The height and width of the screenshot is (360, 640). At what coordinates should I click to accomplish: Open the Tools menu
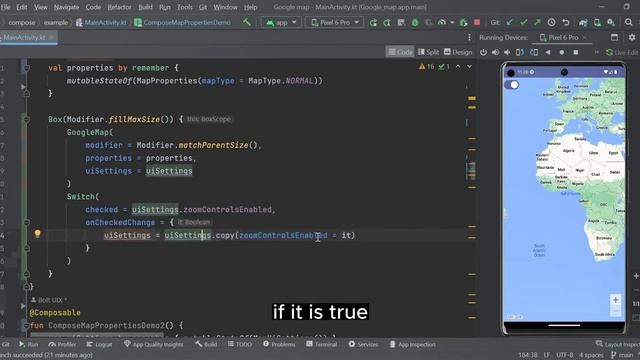[x=184, y=7]
